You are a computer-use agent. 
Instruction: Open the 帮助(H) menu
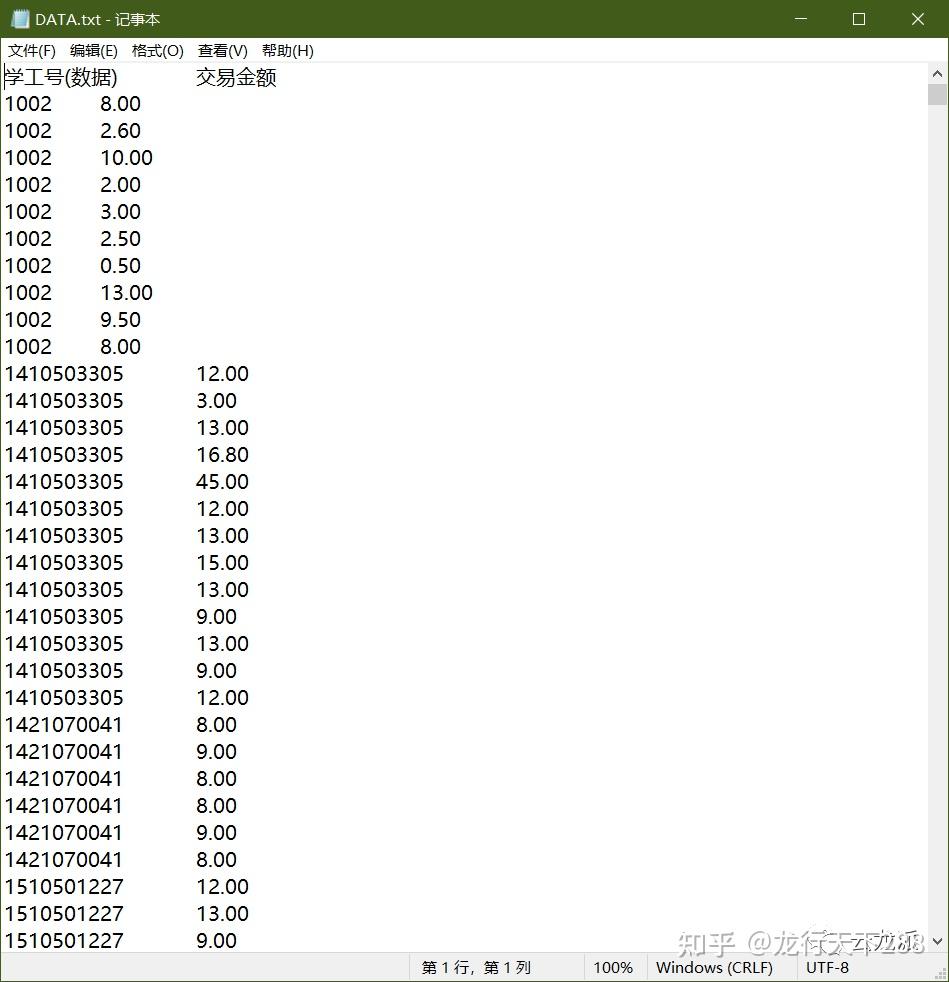coord(286,50)
